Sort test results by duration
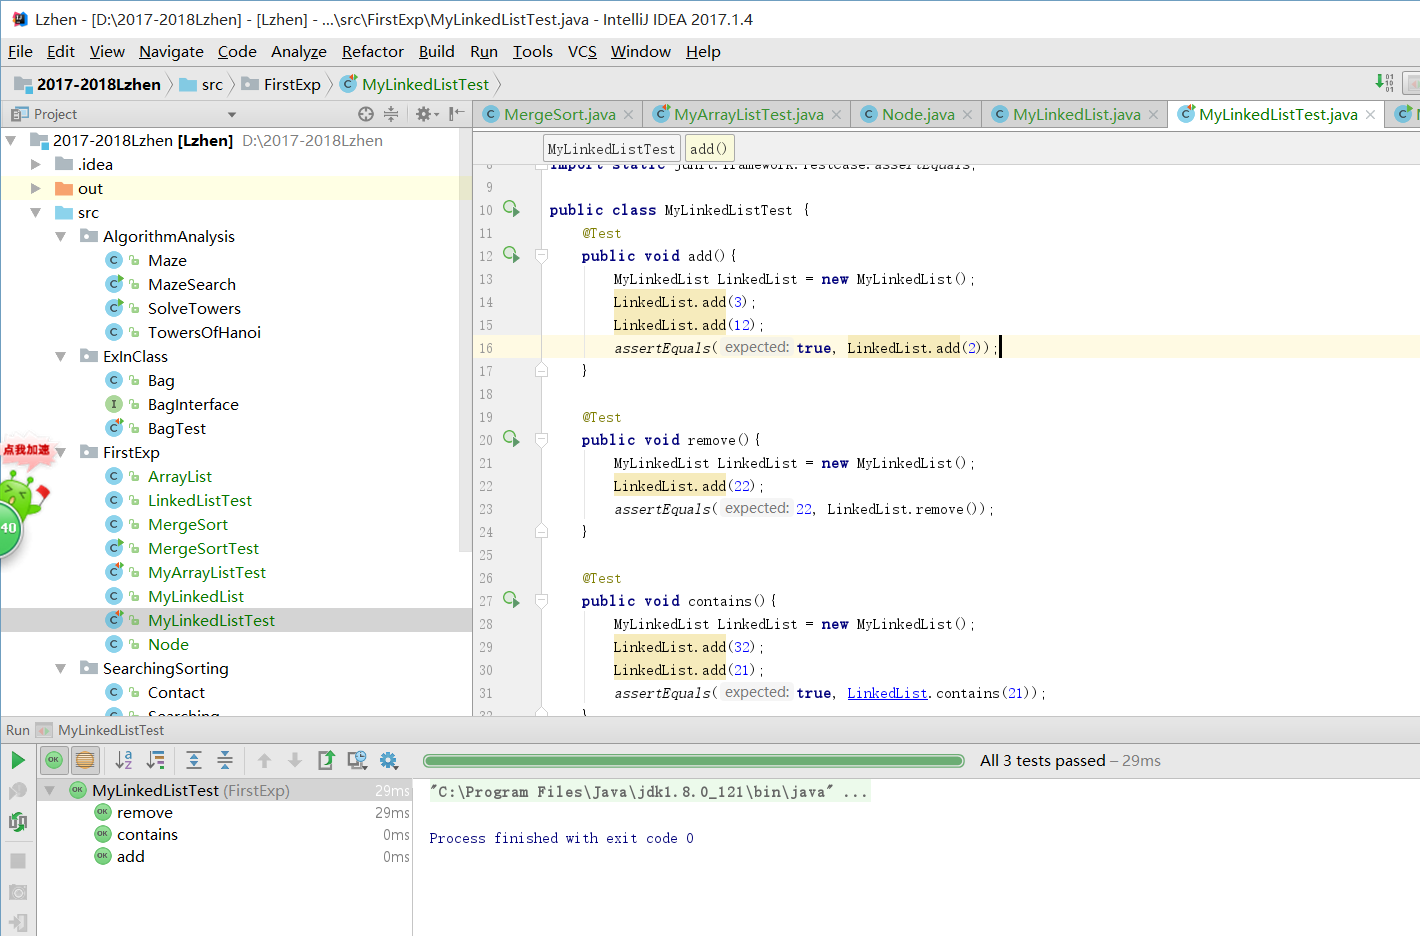 156,760
